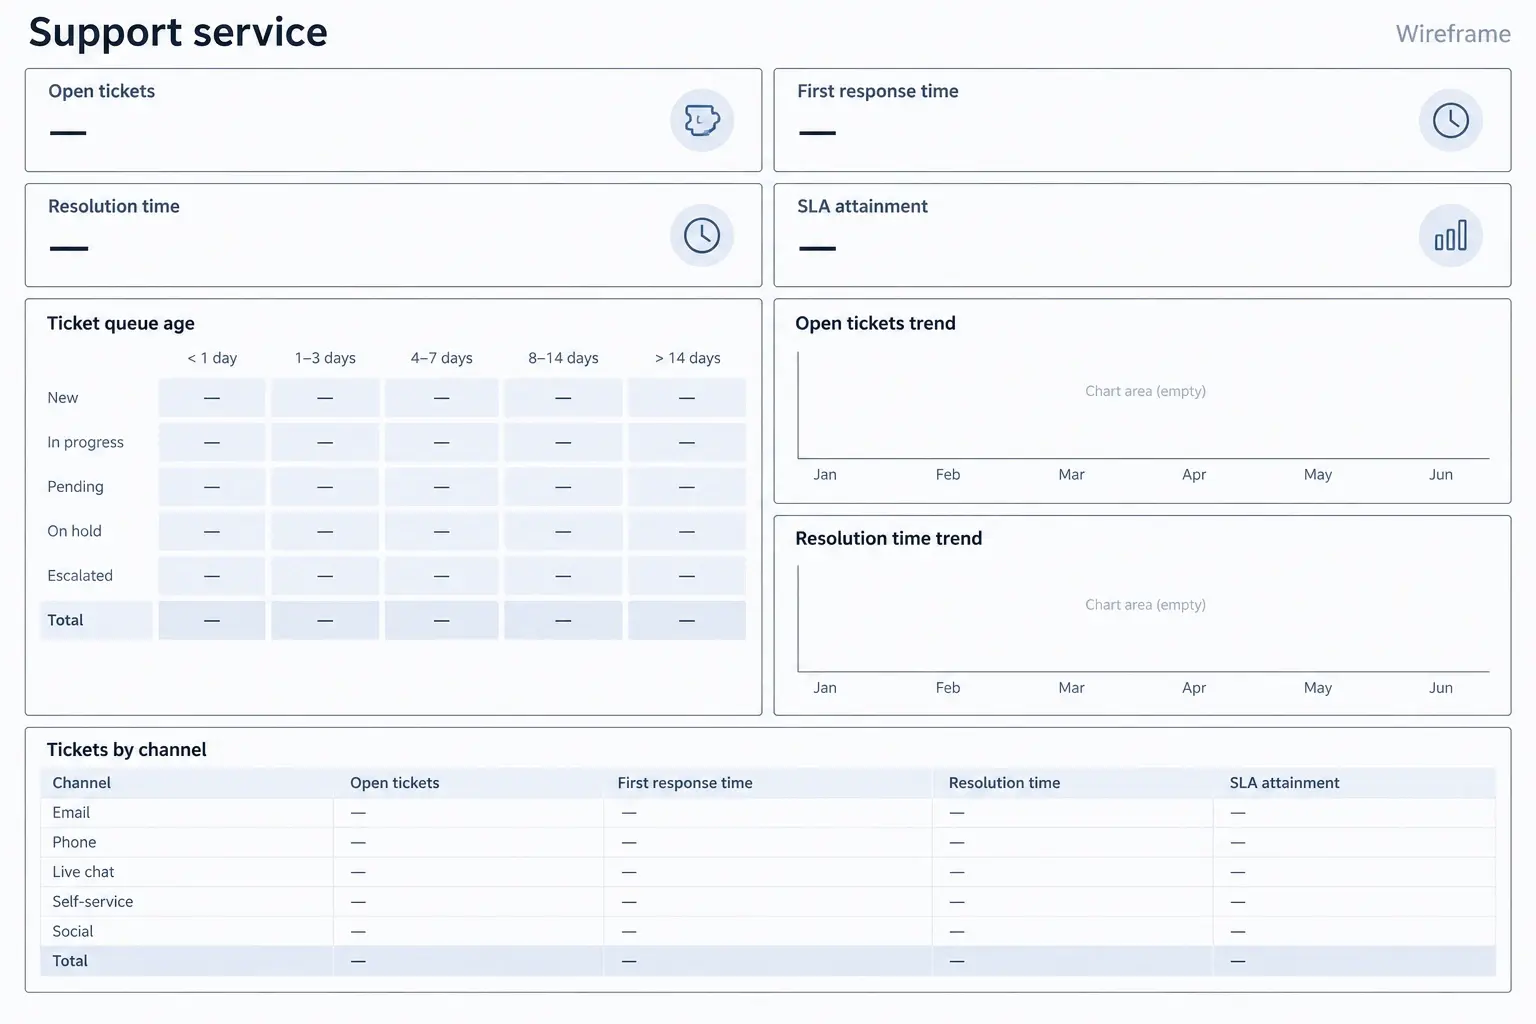Click the Social row Resolution time value

[957, 932]
